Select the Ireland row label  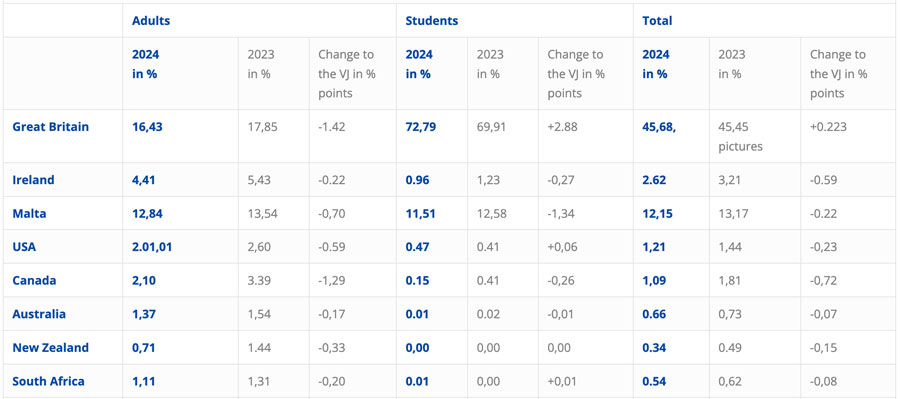(x=33, y=180)
